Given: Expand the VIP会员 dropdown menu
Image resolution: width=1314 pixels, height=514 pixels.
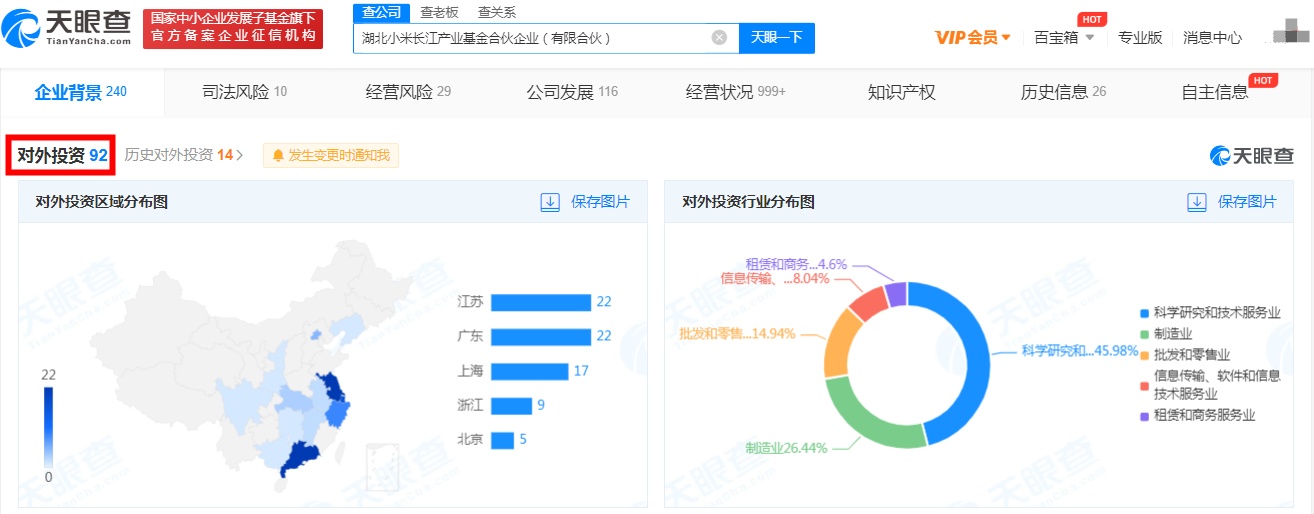Looking at the screenshot, I should (973, 38).
